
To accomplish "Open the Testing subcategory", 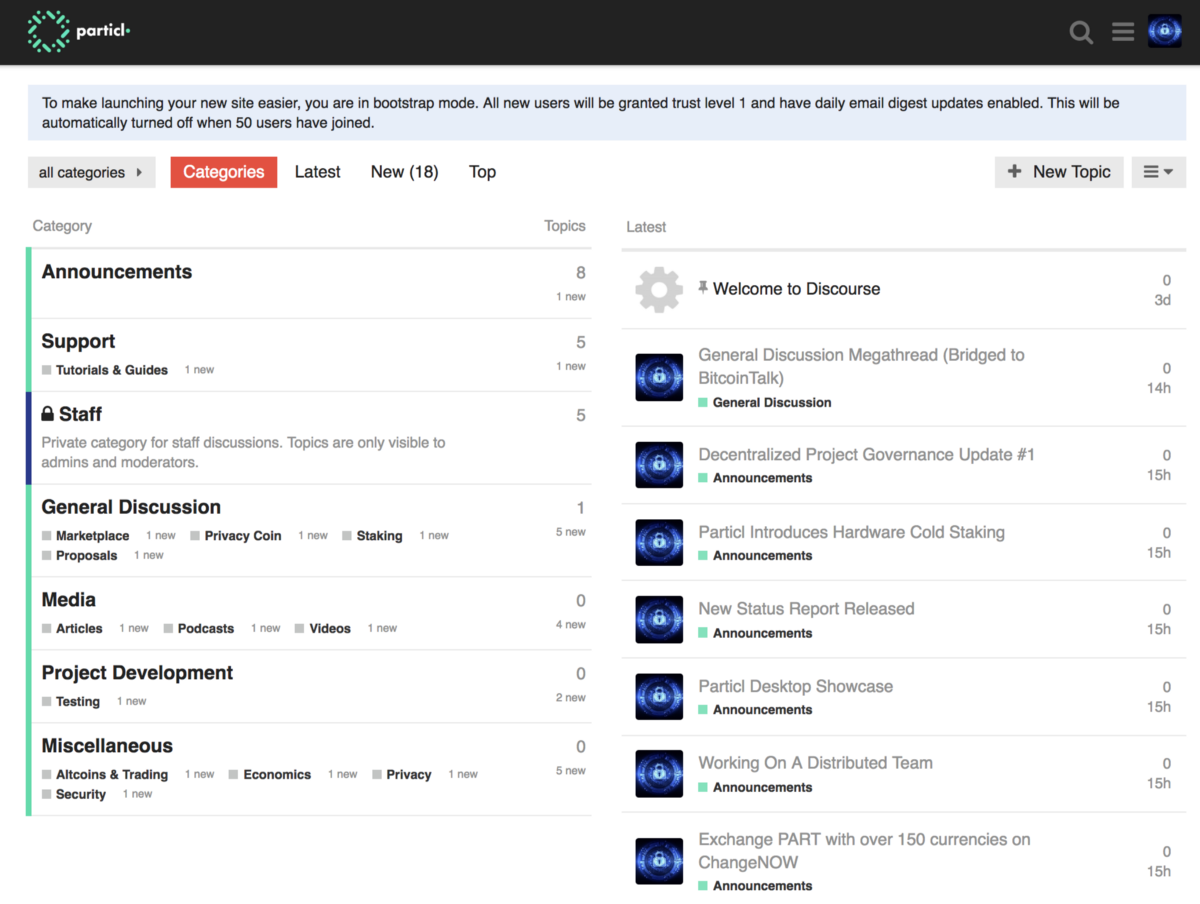I will [78, 702].
